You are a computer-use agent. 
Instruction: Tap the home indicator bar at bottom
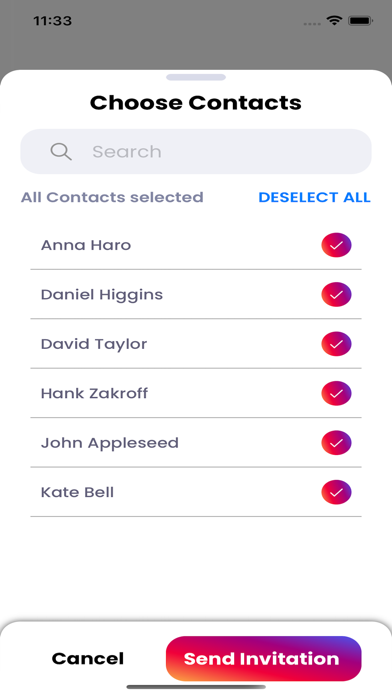tap(196, 687)
